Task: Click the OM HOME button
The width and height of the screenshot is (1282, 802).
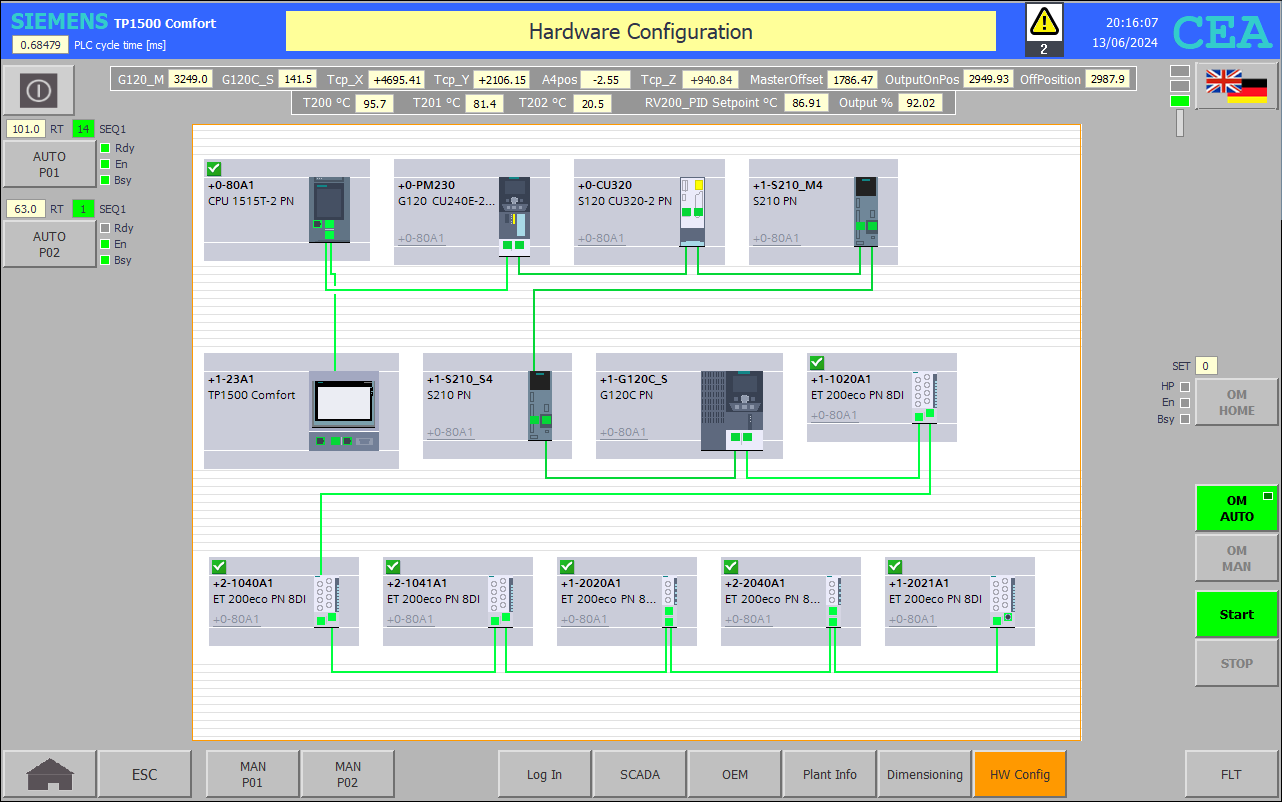Action: pos(1237,402)
